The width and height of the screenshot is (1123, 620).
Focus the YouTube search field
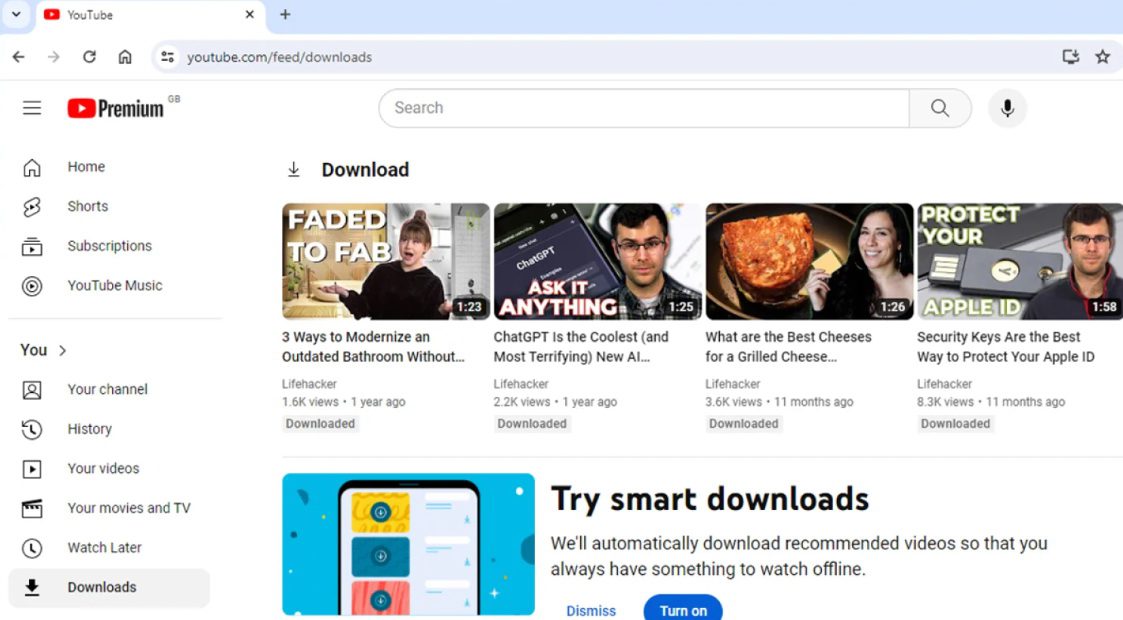click(642, 108)
